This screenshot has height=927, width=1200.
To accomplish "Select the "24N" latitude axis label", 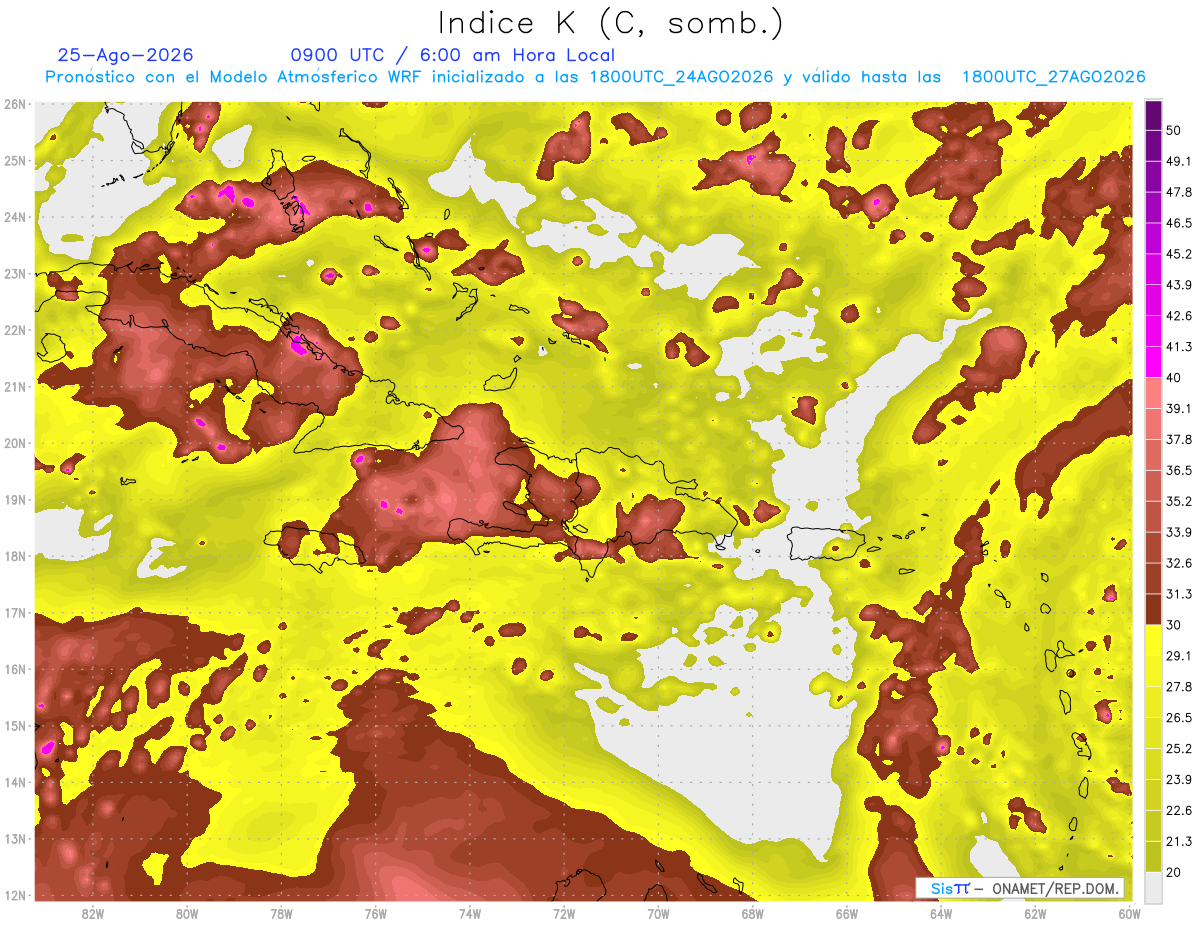I will point(14,217).
